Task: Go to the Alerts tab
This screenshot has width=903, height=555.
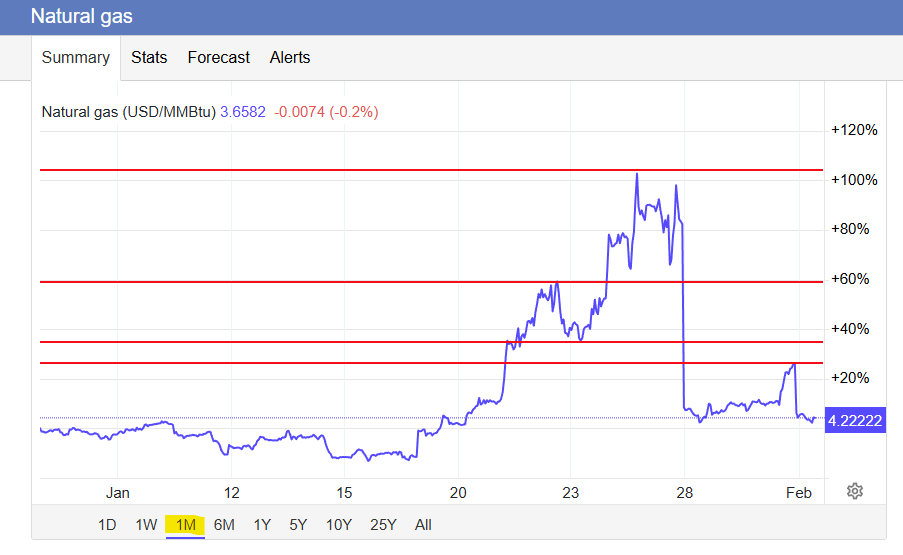Action: [290, 58]
